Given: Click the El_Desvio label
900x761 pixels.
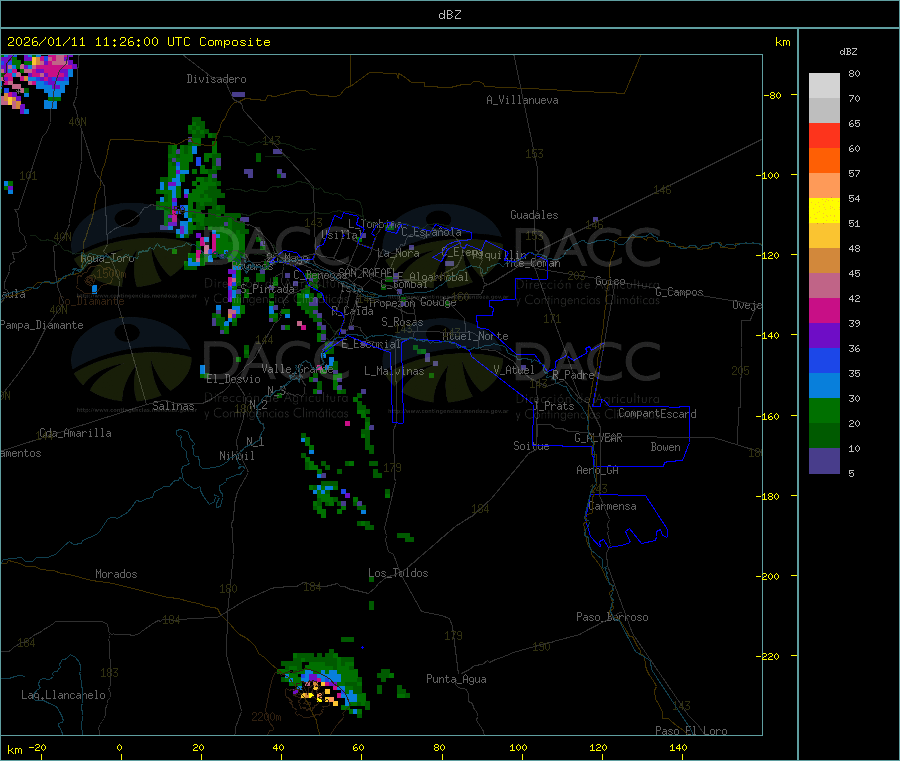Looking at the screenshot, I should tap(234, 379).
